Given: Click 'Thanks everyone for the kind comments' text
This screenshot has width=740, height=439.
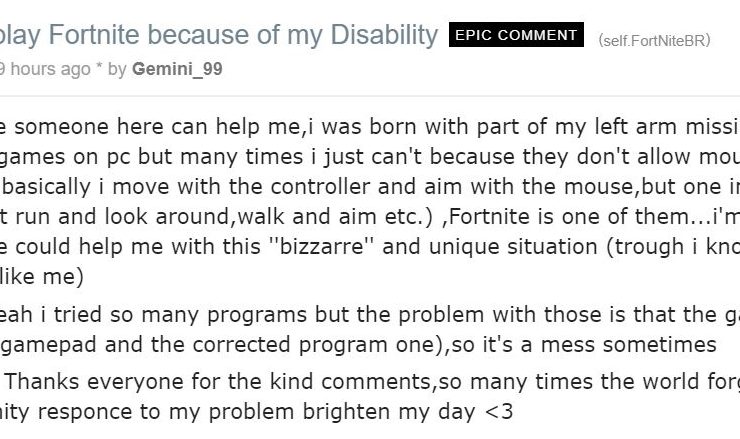Looking at the screenshot, I should coord(221,381).
